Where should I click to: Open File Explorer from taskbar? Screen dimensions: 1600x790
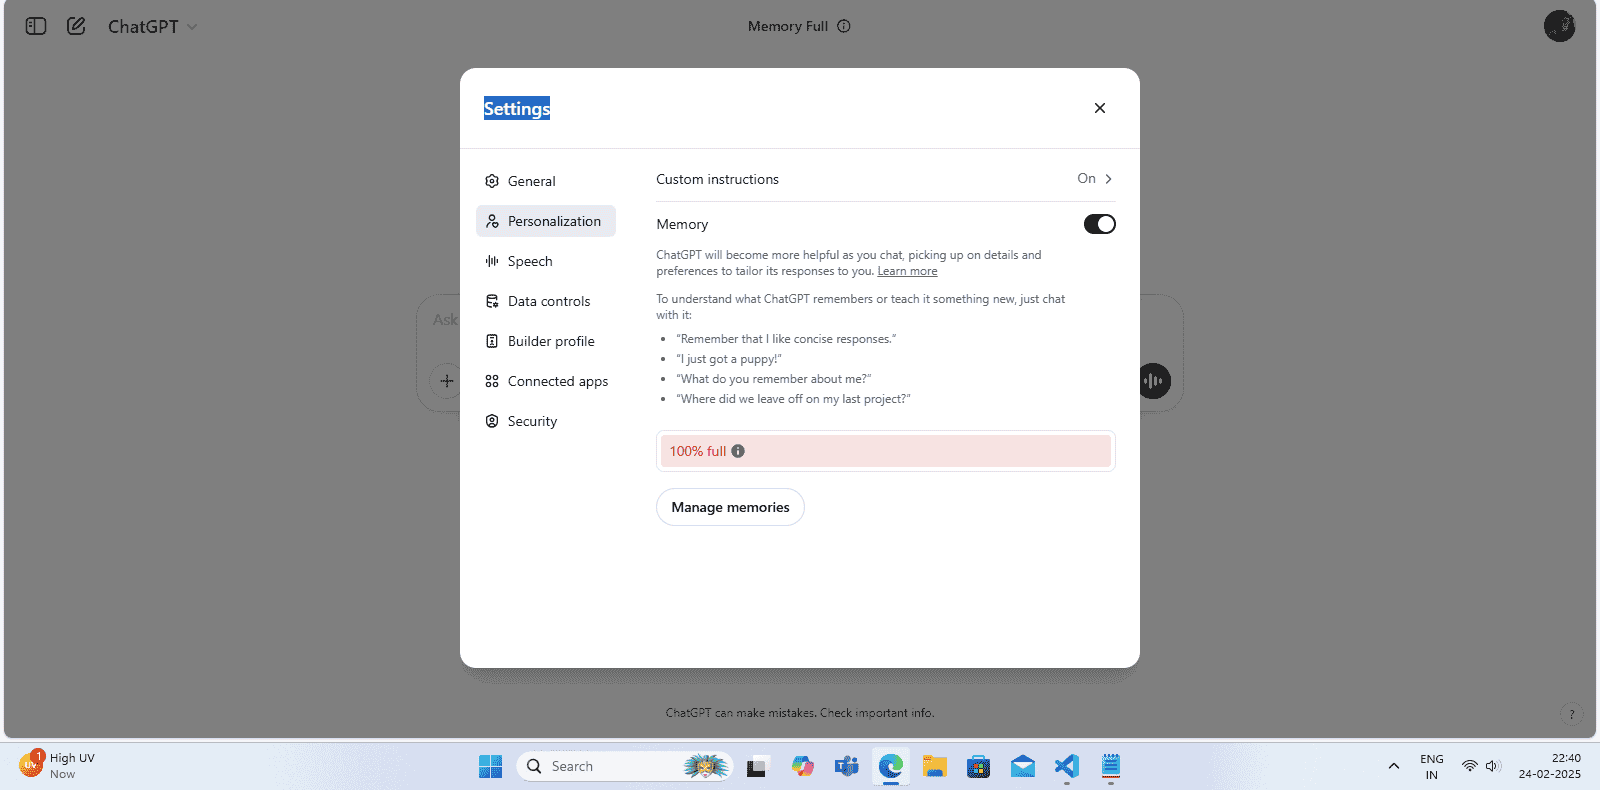point(935,767)
